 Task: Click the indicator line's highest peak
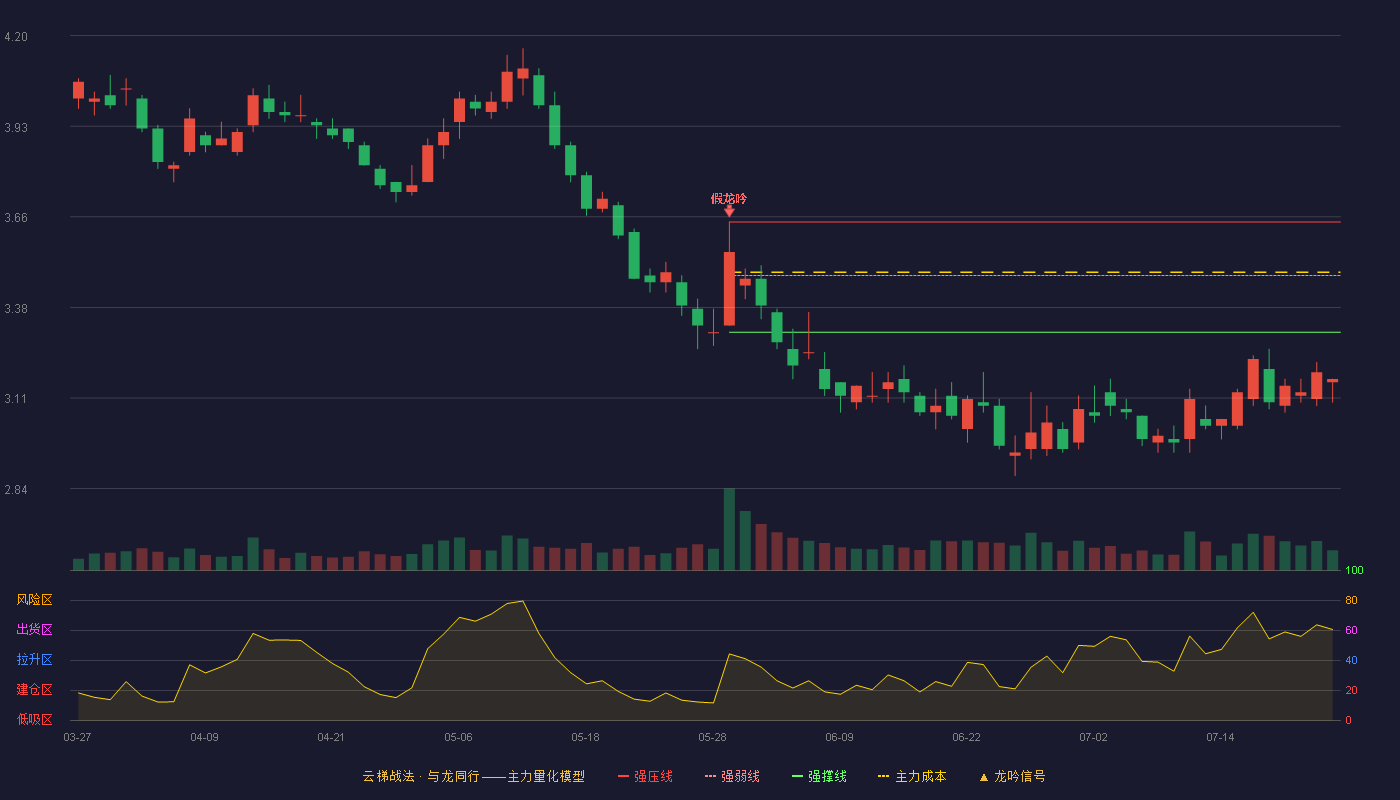click(x=522, y=601)
